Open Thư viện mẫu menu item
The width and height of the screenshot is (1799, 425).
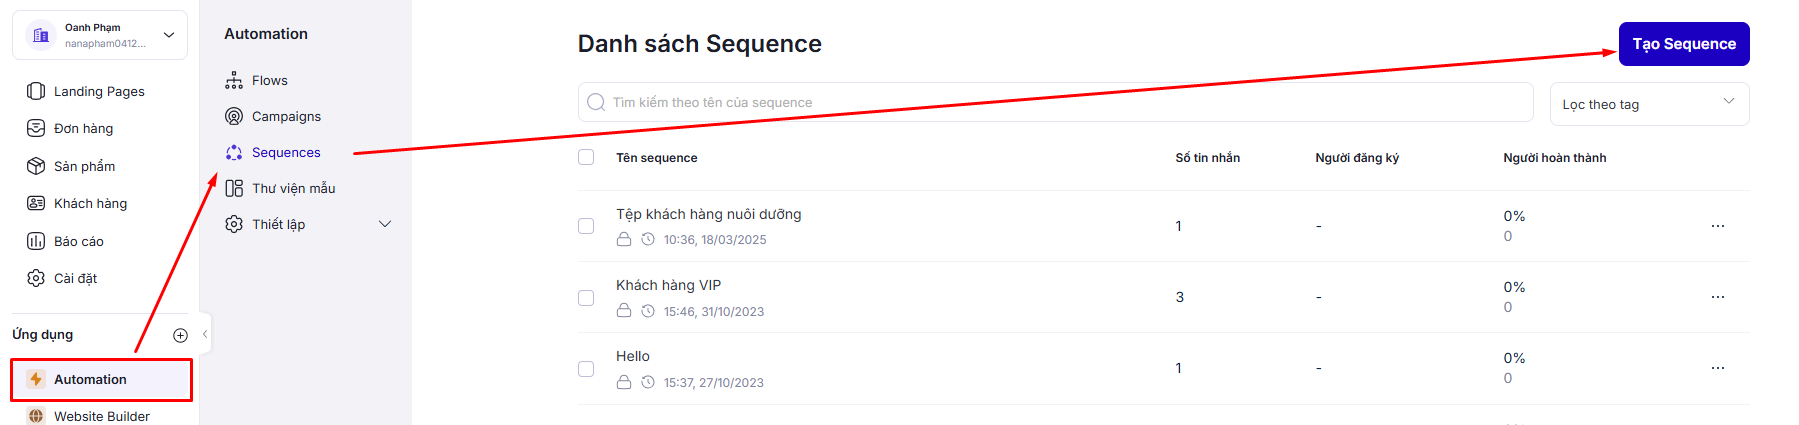293,188
